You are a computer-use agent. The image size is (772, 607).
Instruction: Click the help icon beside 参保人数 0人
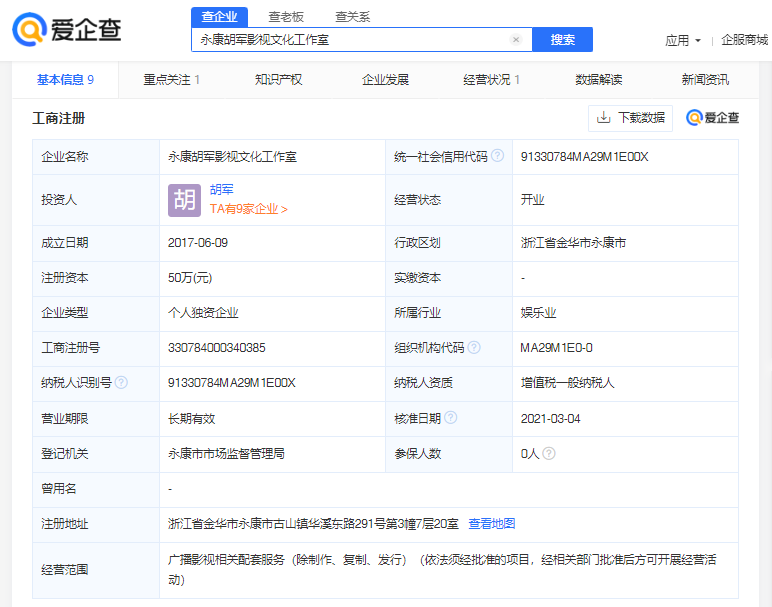549,454
